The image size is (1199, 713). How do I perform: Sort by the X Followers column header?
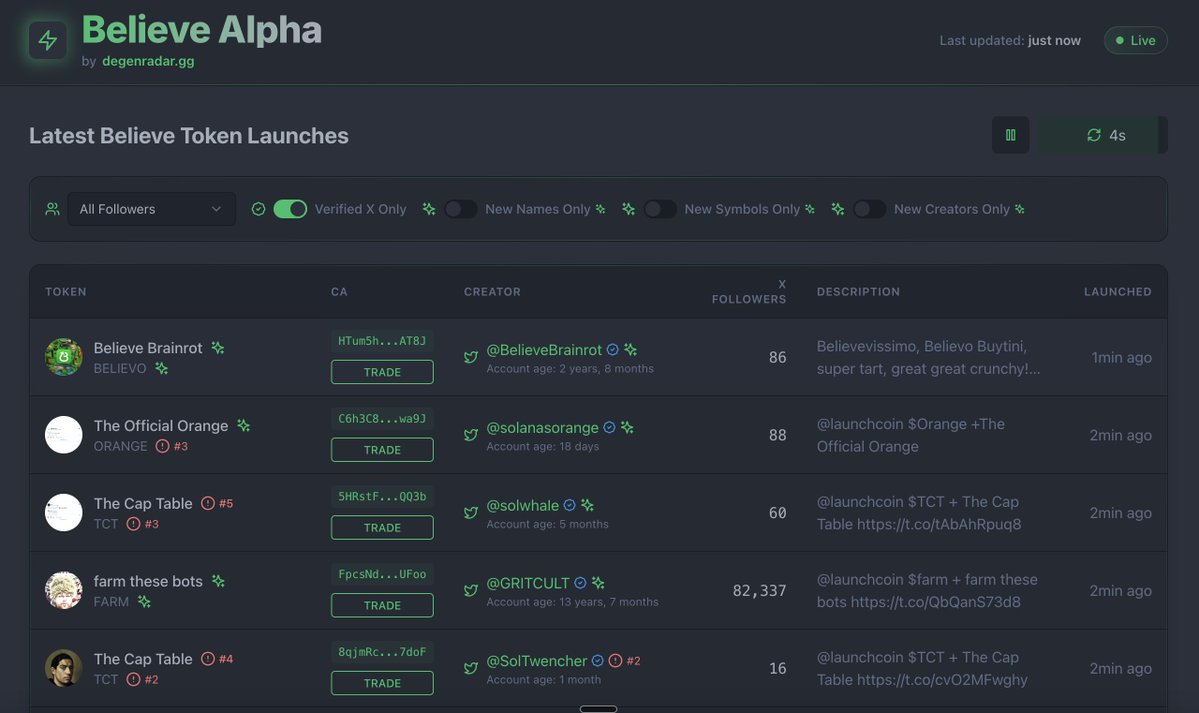(749, 291)
